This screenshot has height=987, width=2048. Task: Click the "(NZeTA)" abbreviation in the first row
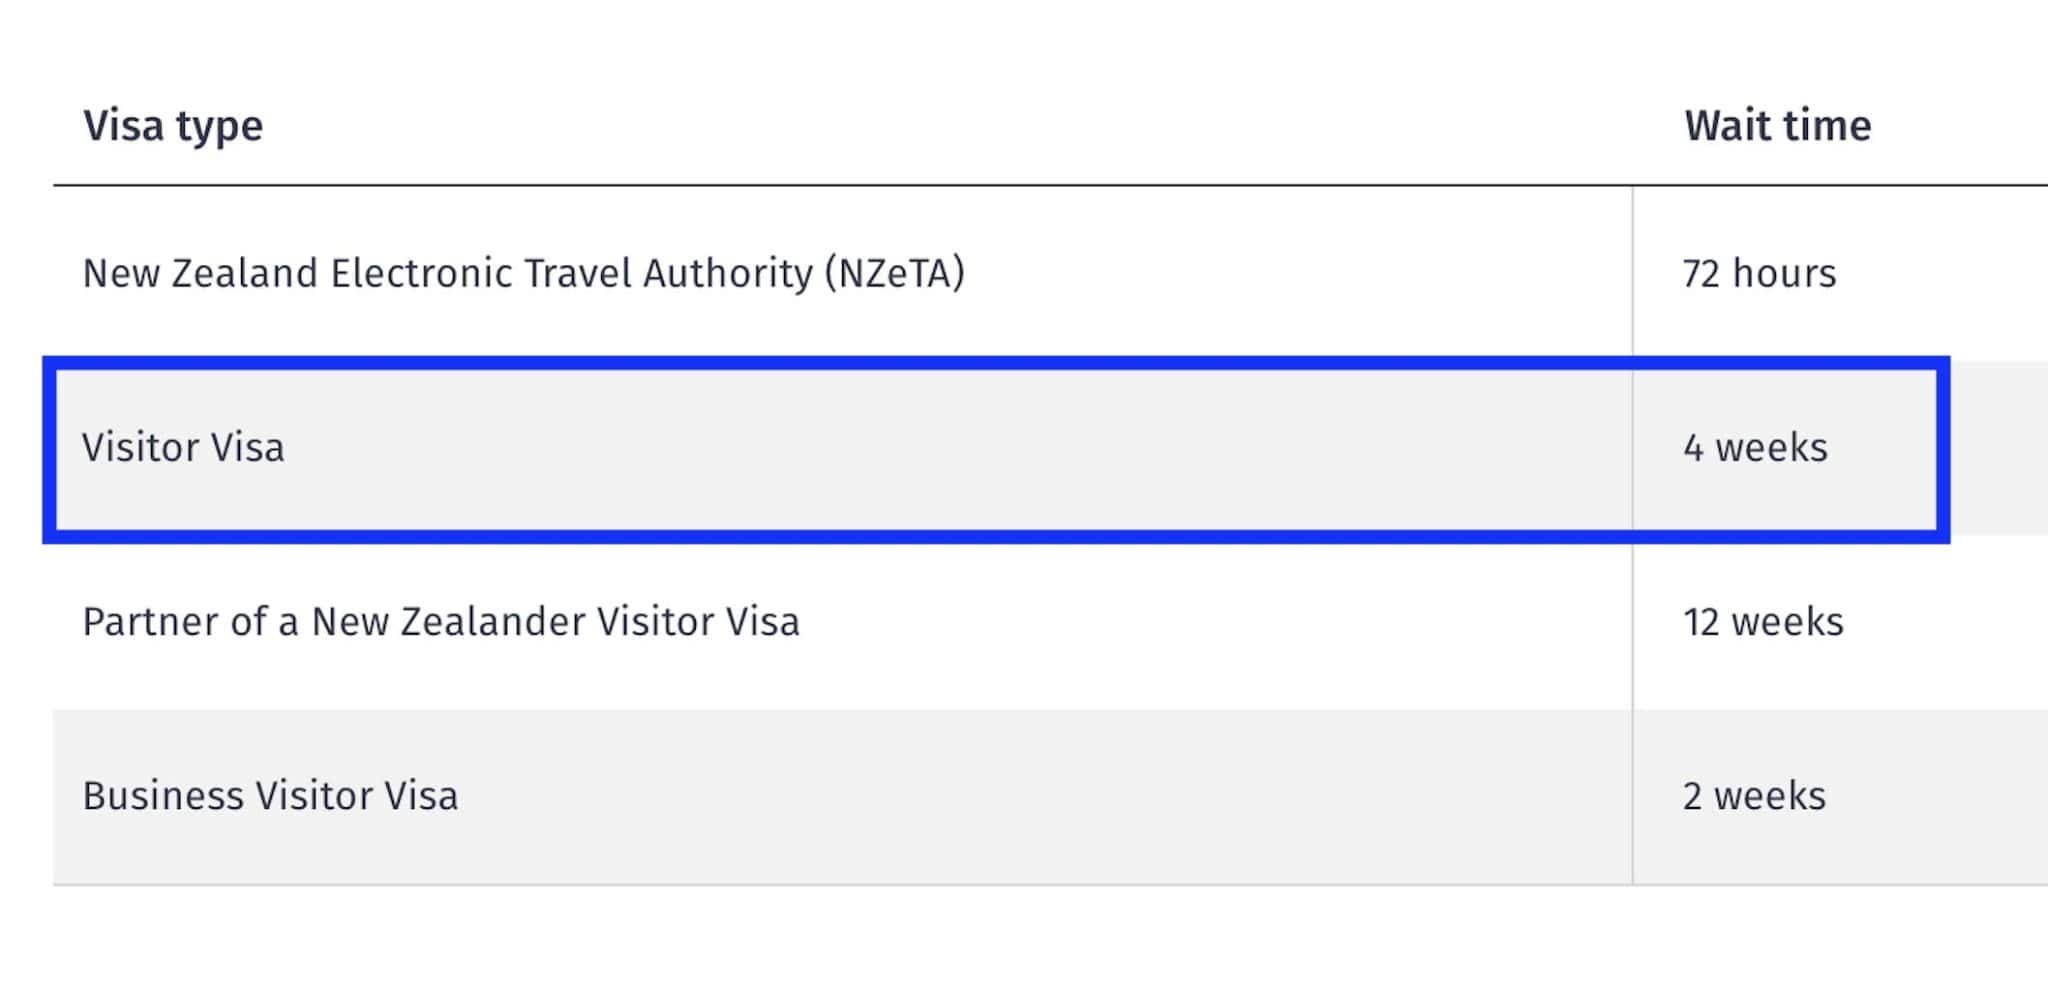point(895,273)
